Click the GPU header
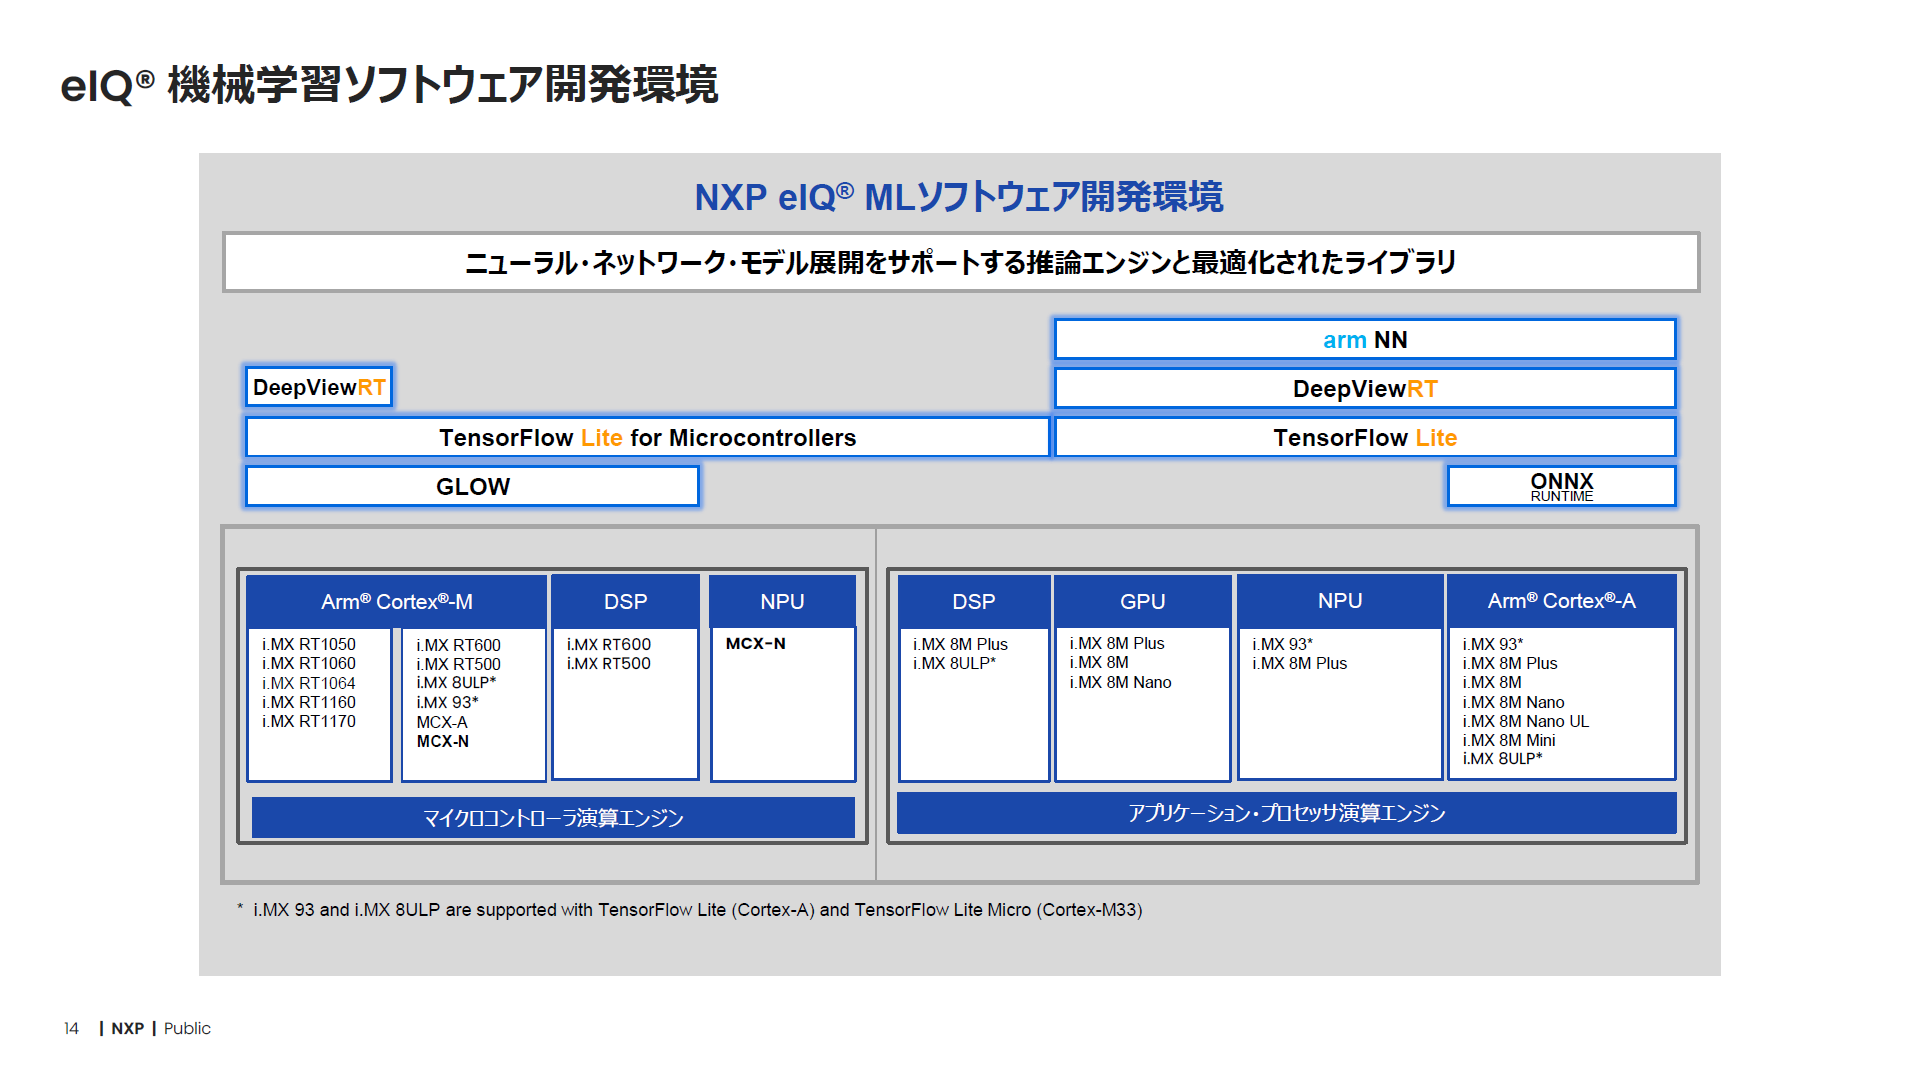The image size is (1920, 1080). pyautogui.click(x=1142, y=601)
